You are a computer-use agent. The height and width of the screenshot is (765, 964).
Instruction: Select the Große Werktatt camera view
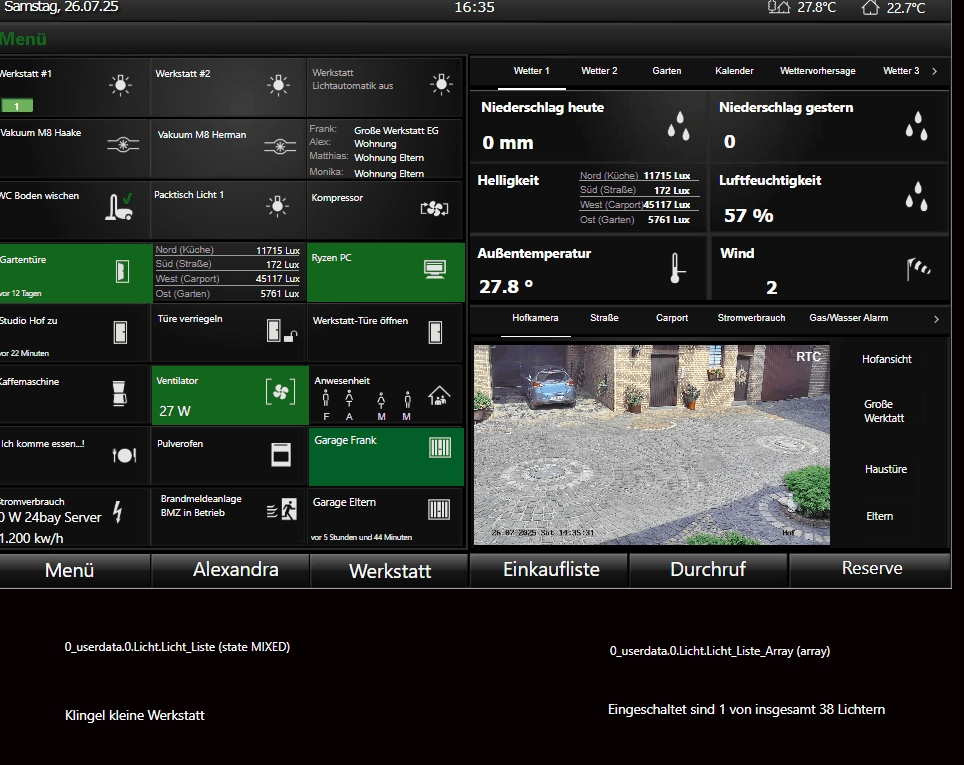[884, 411]
